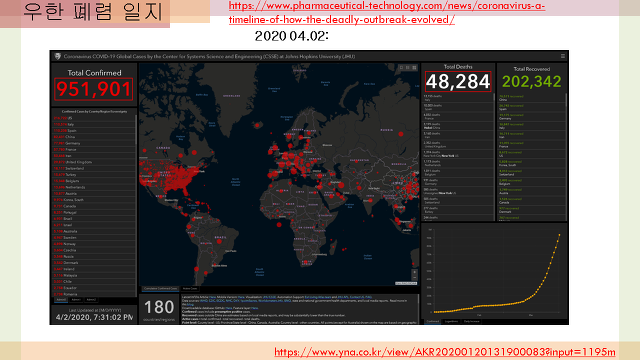Viewport: 640px width, 360px height.
Task: Select Brazil row in confirmed cases list
Action: click(x=94, y=219)
